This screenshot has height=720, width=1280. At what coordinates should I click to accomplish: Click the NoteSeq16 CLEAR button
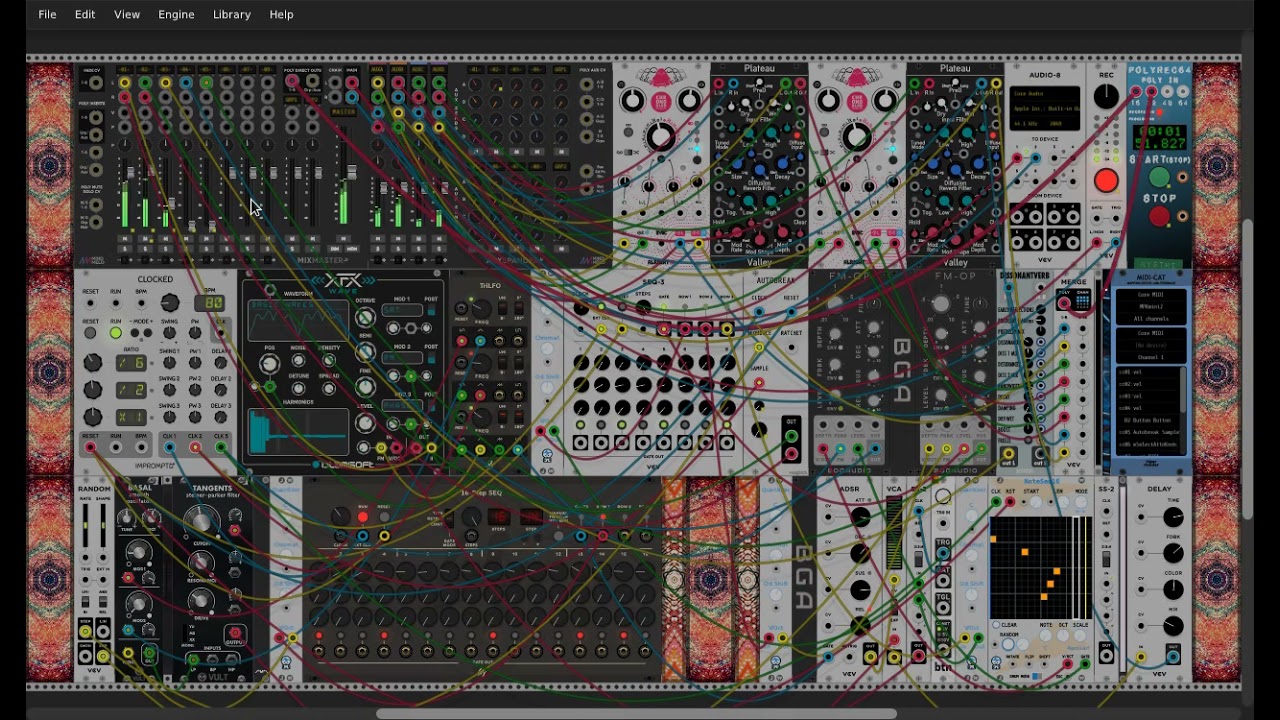996,625
